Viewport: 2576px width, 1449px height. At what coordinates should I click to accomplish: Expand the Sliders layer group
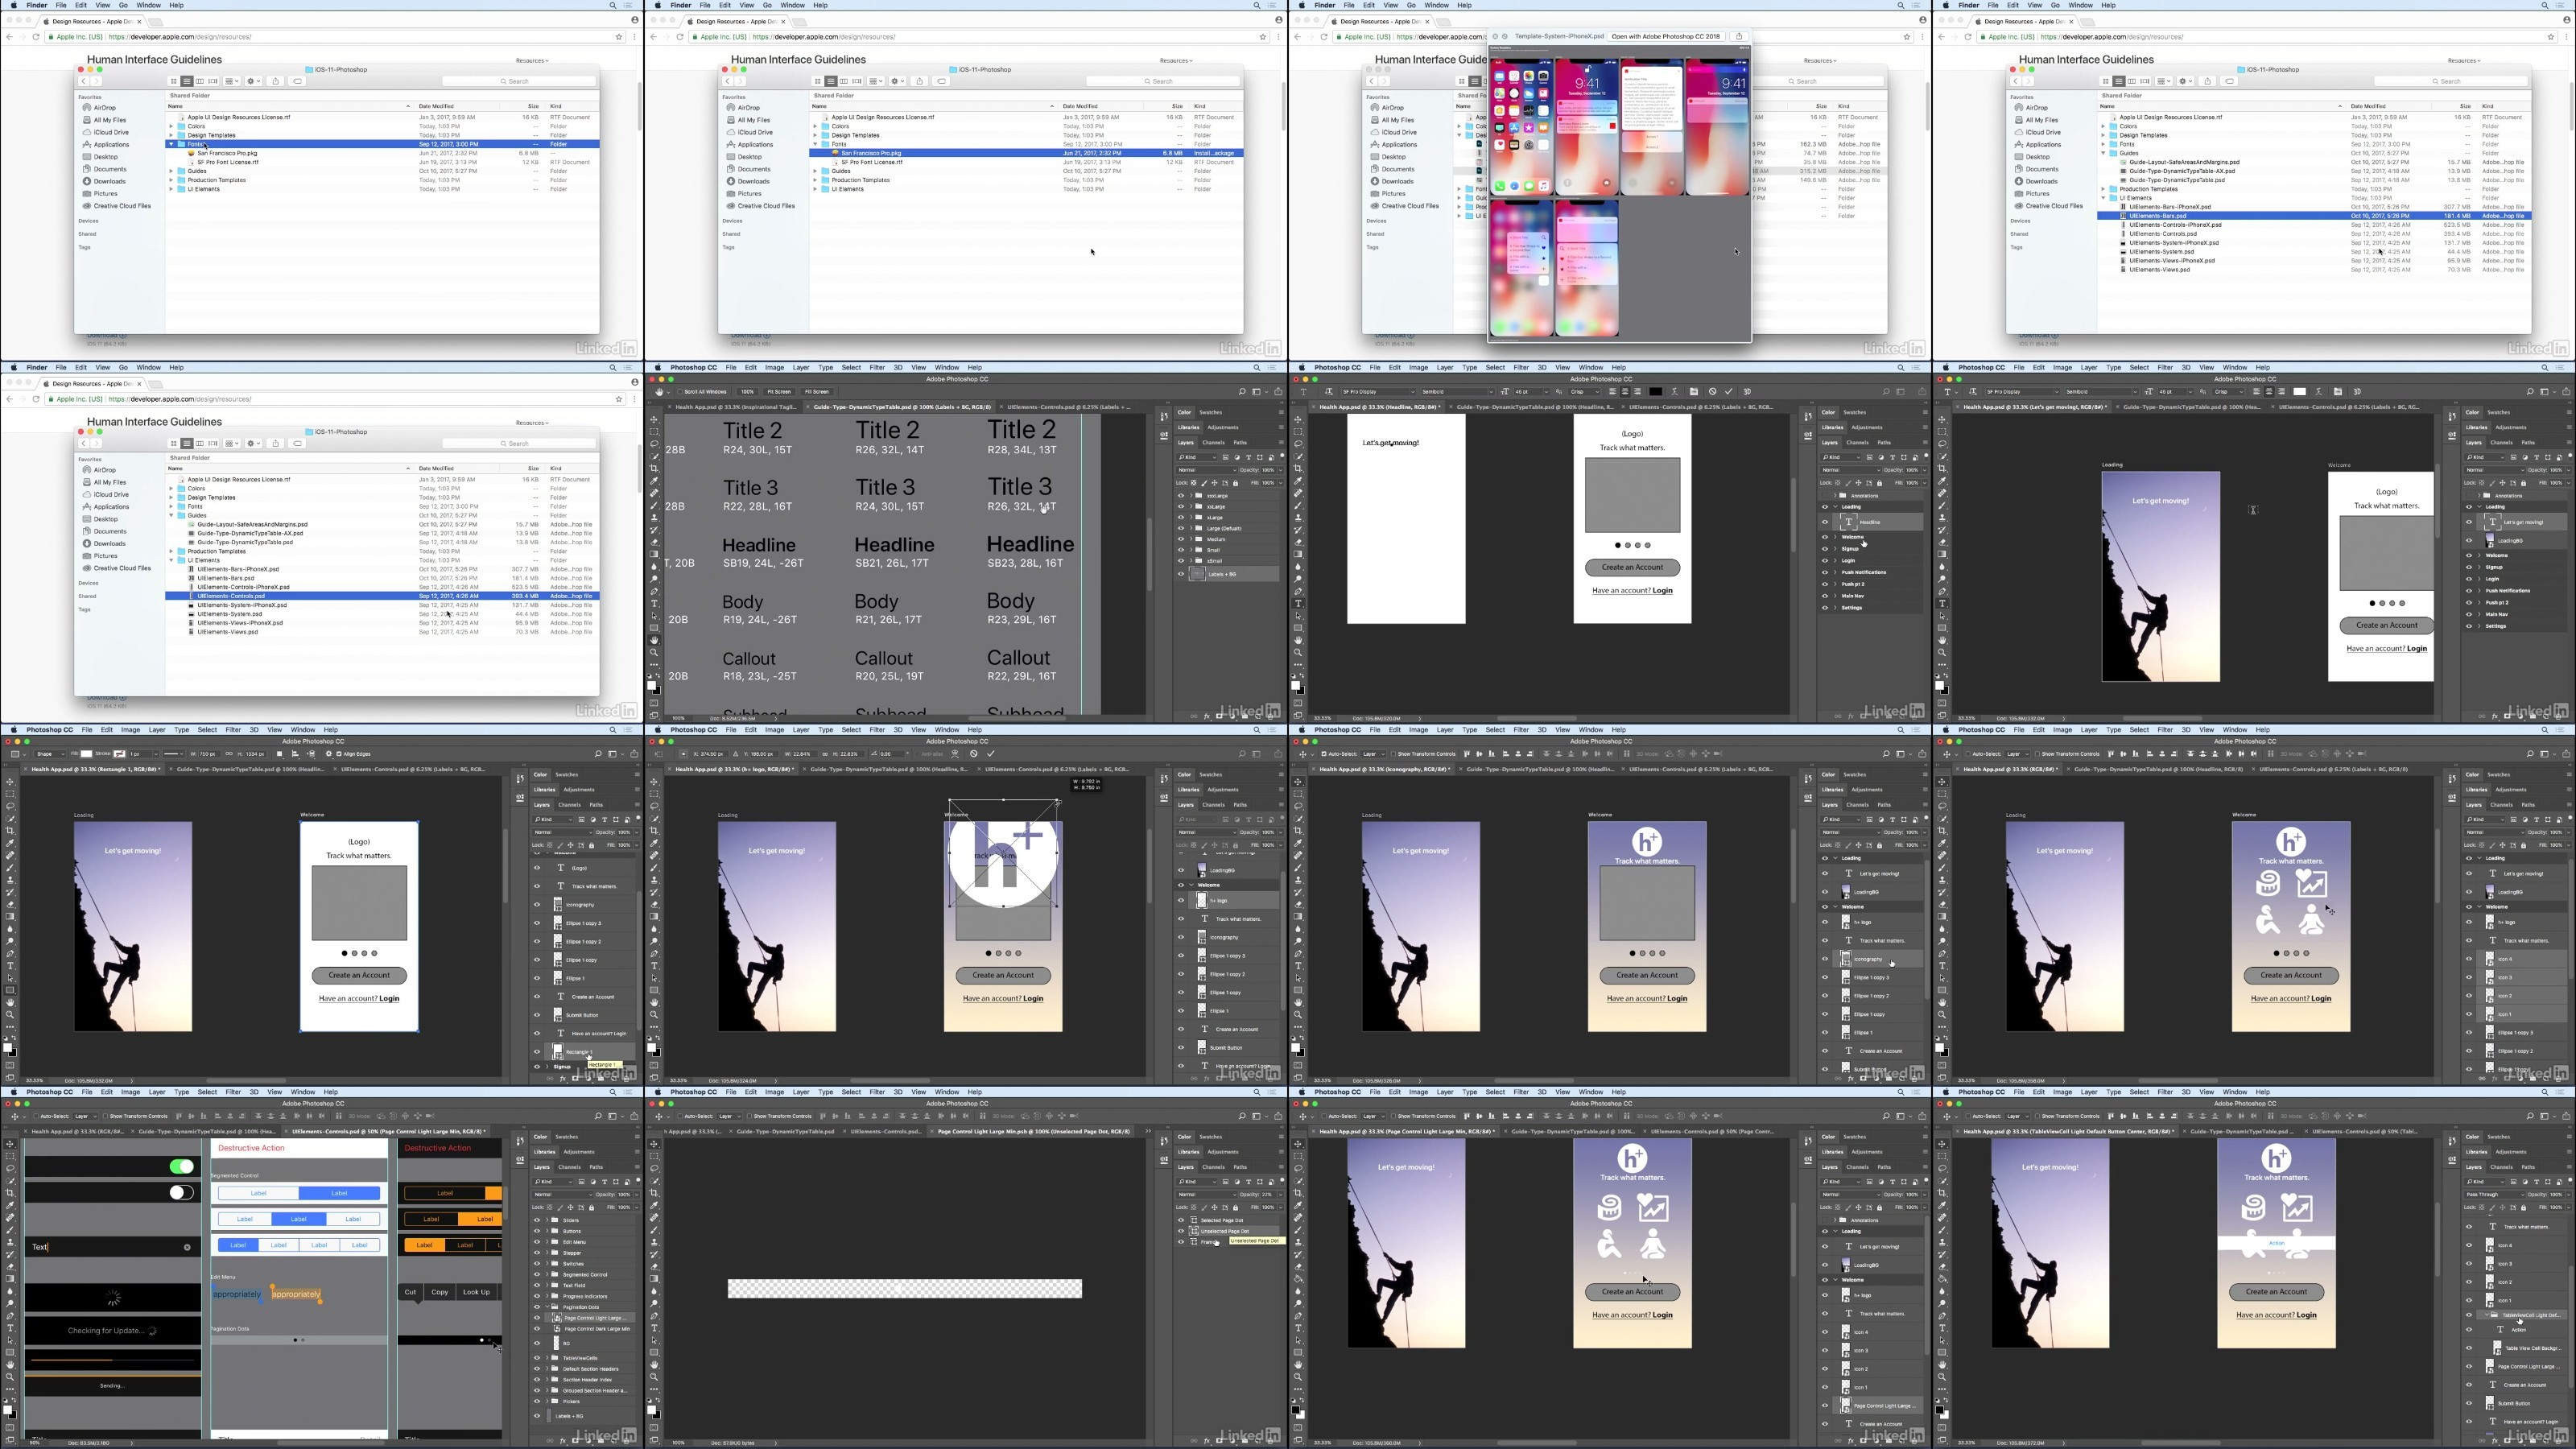click(547, 1220)
